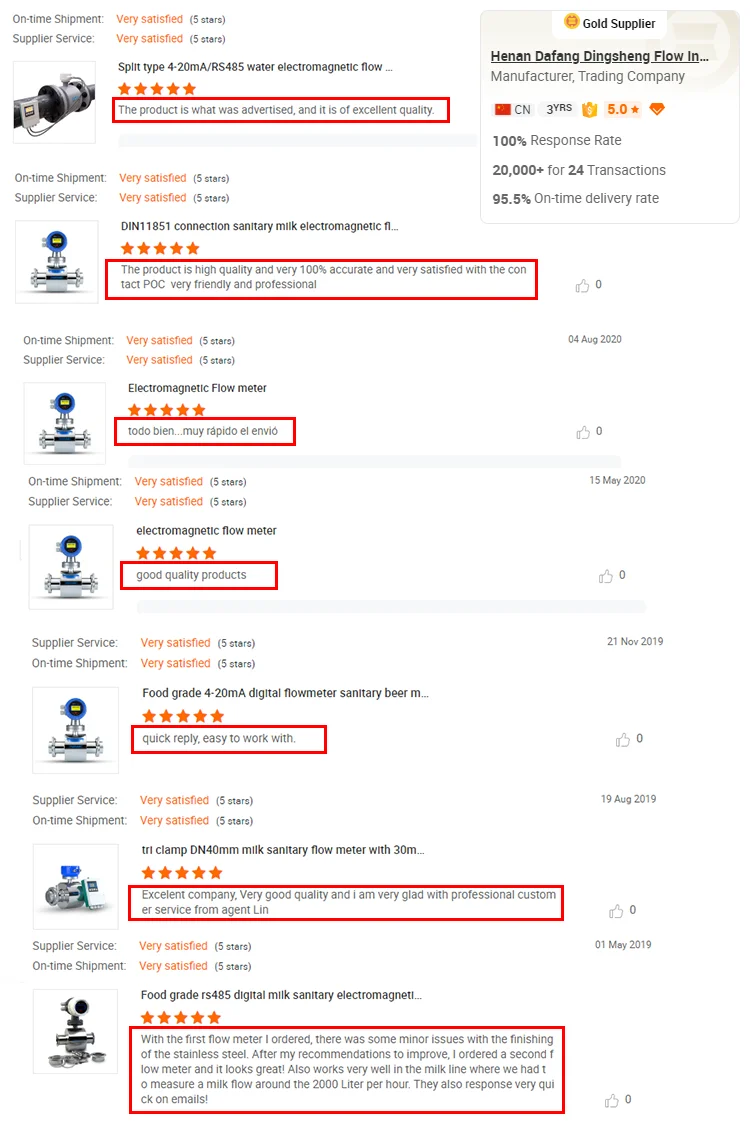Click Food grade rs485 meter thumbnail
750x1145 pixels.
tap(75, 1032)
